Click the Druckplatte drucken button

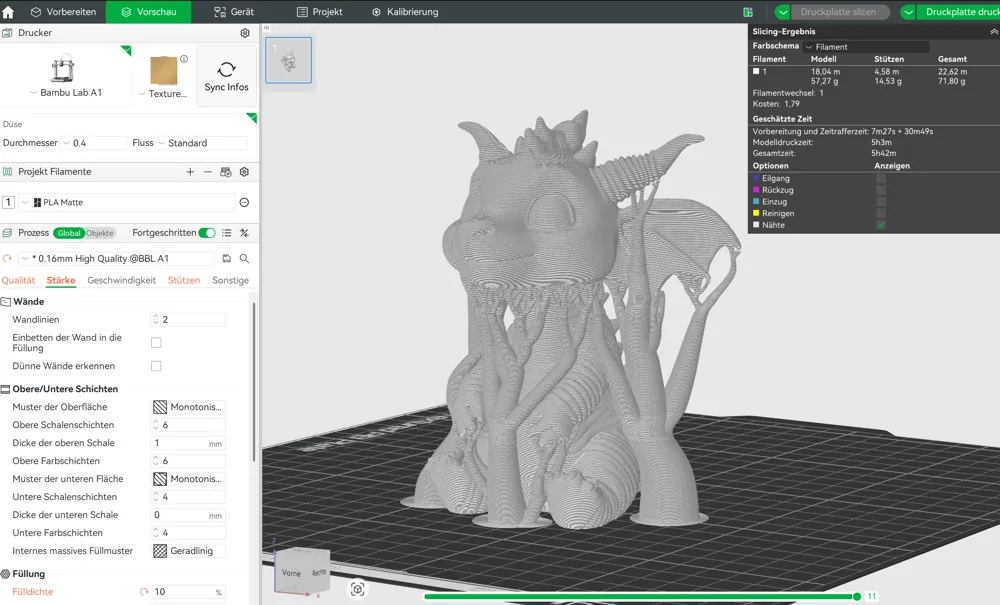pos(959,12)
